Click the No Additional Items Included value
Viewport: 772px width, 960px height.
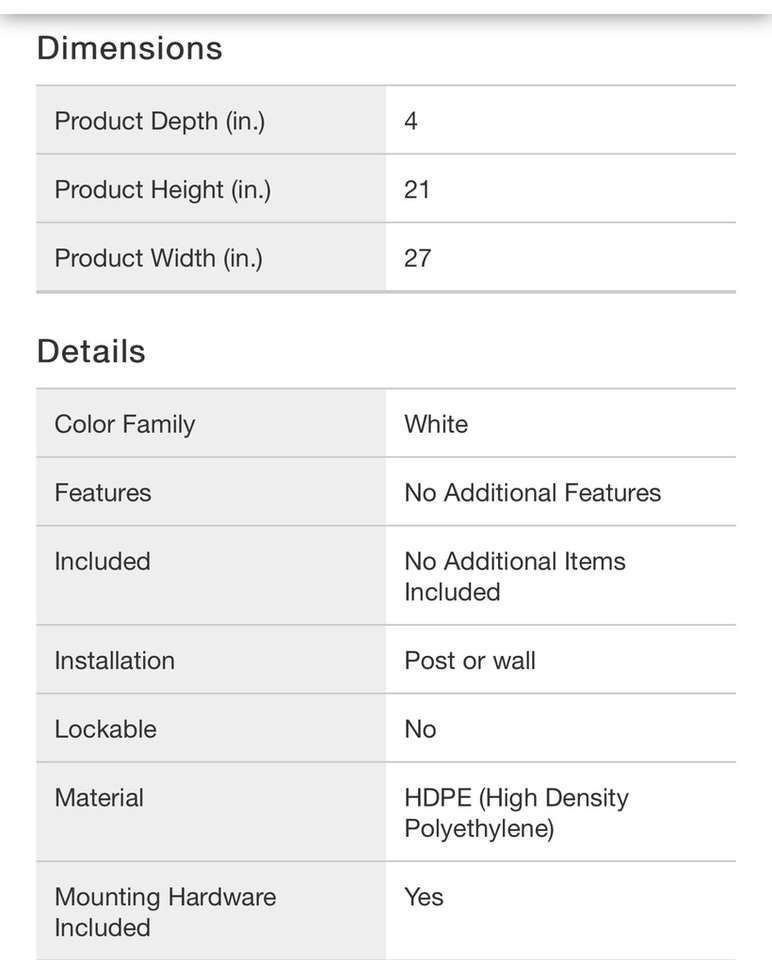[514, 576]
